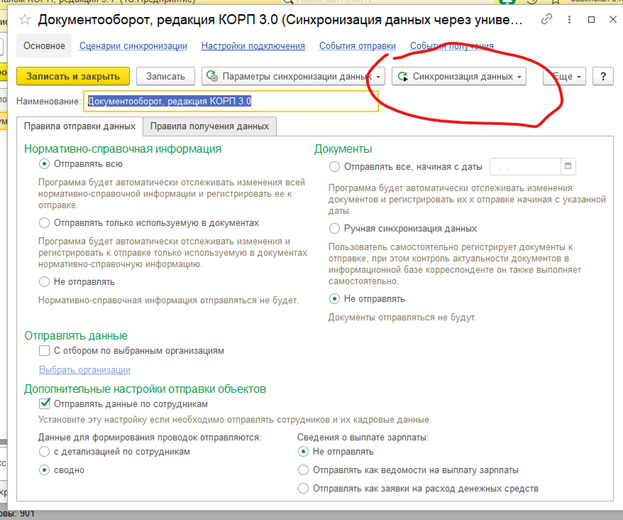Click label Сведения о выплате зарплаты

click(x=363, y=437)
